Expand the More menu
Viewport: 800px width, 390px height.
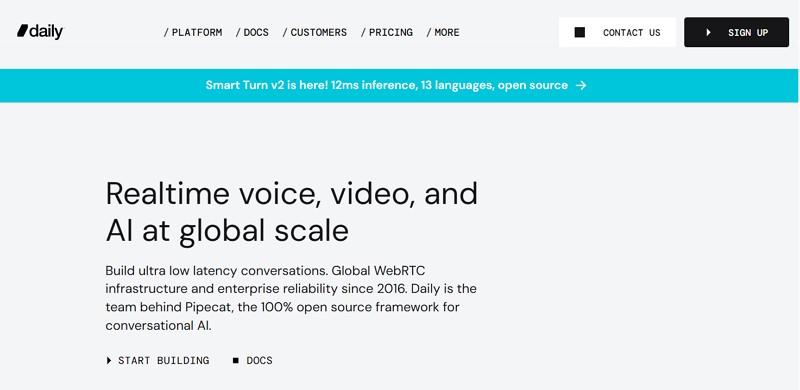(x=443, y=32)
